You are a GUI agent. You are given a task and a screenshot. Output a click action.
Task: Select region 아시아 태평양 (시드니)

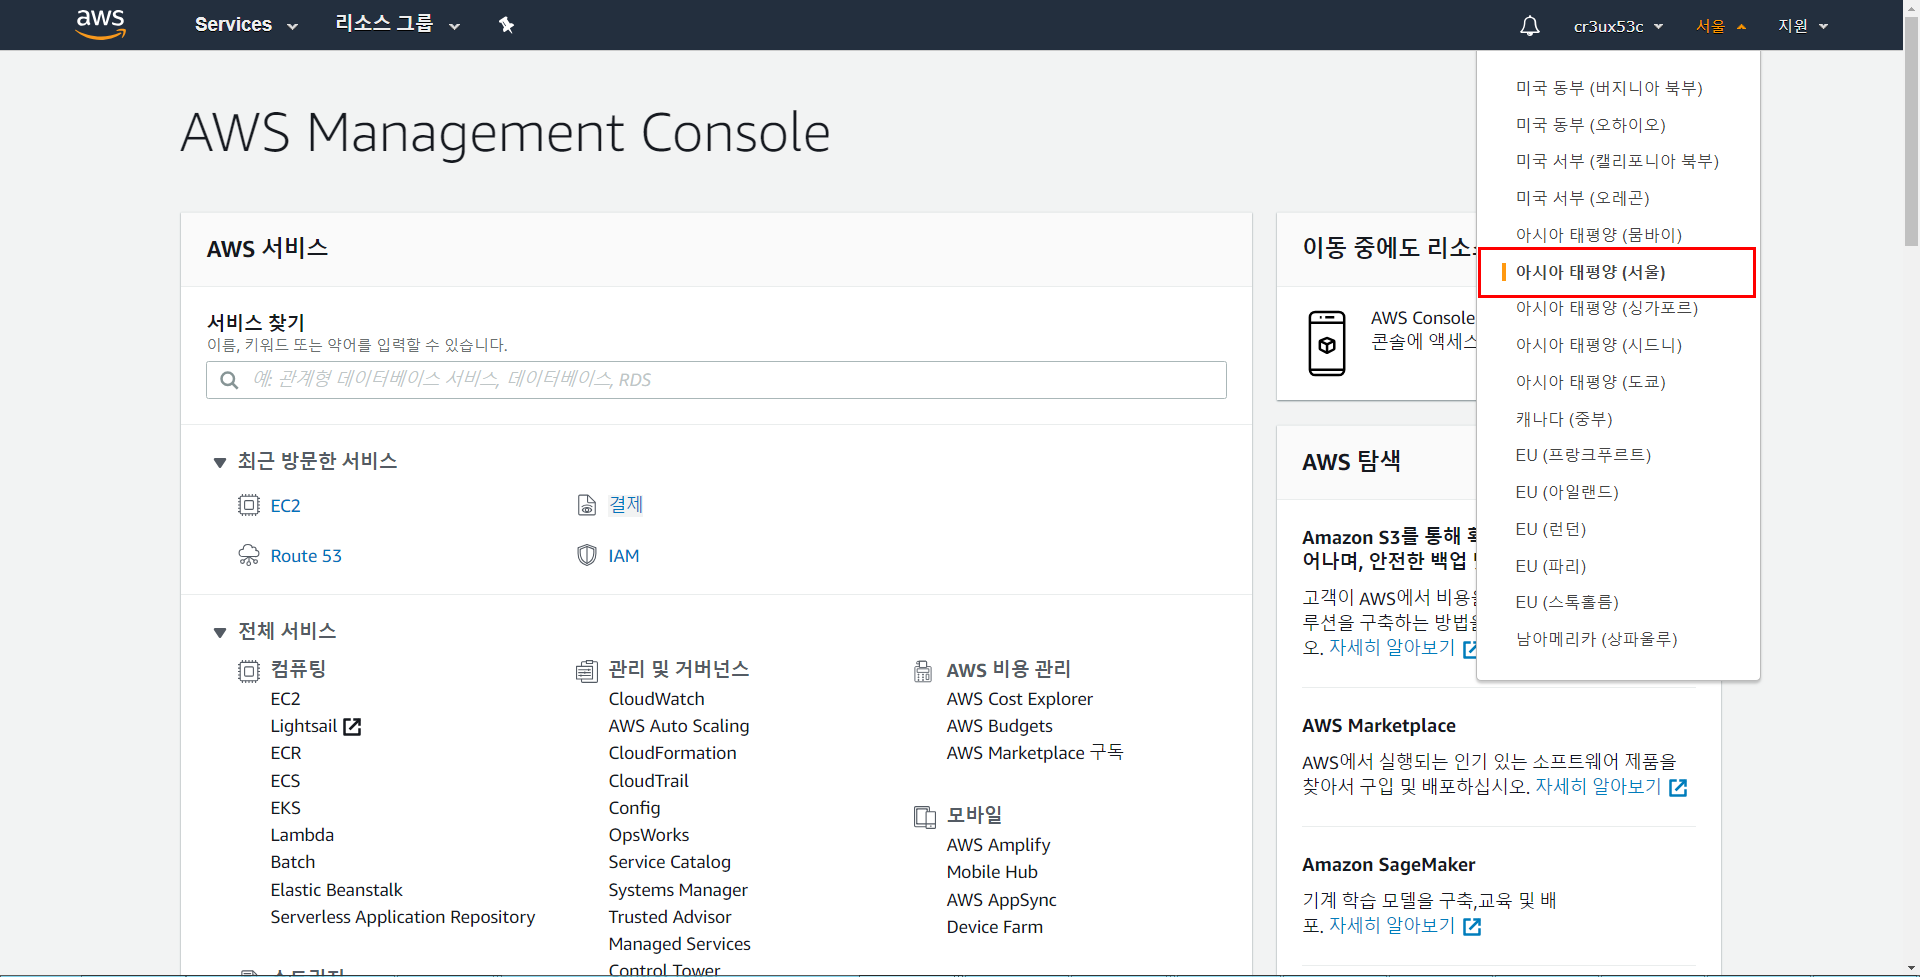pos(1598,345)
